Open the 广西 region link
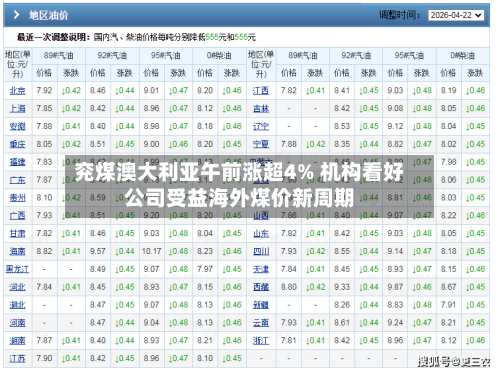 point(18,216)
